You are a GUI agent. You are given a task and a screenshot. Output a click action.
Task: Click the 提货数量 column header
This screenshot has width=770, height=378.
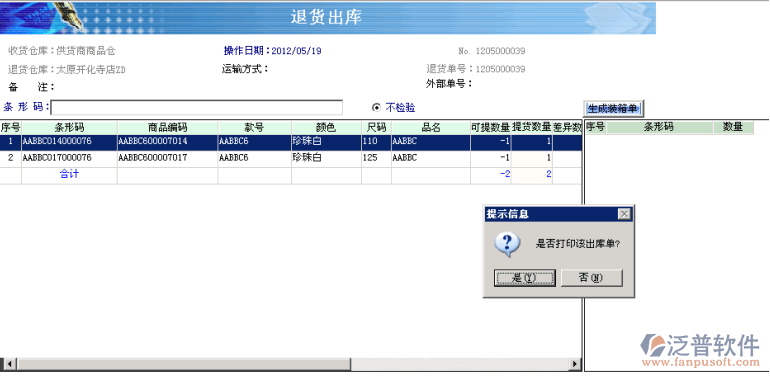click(x=532, y=128)
